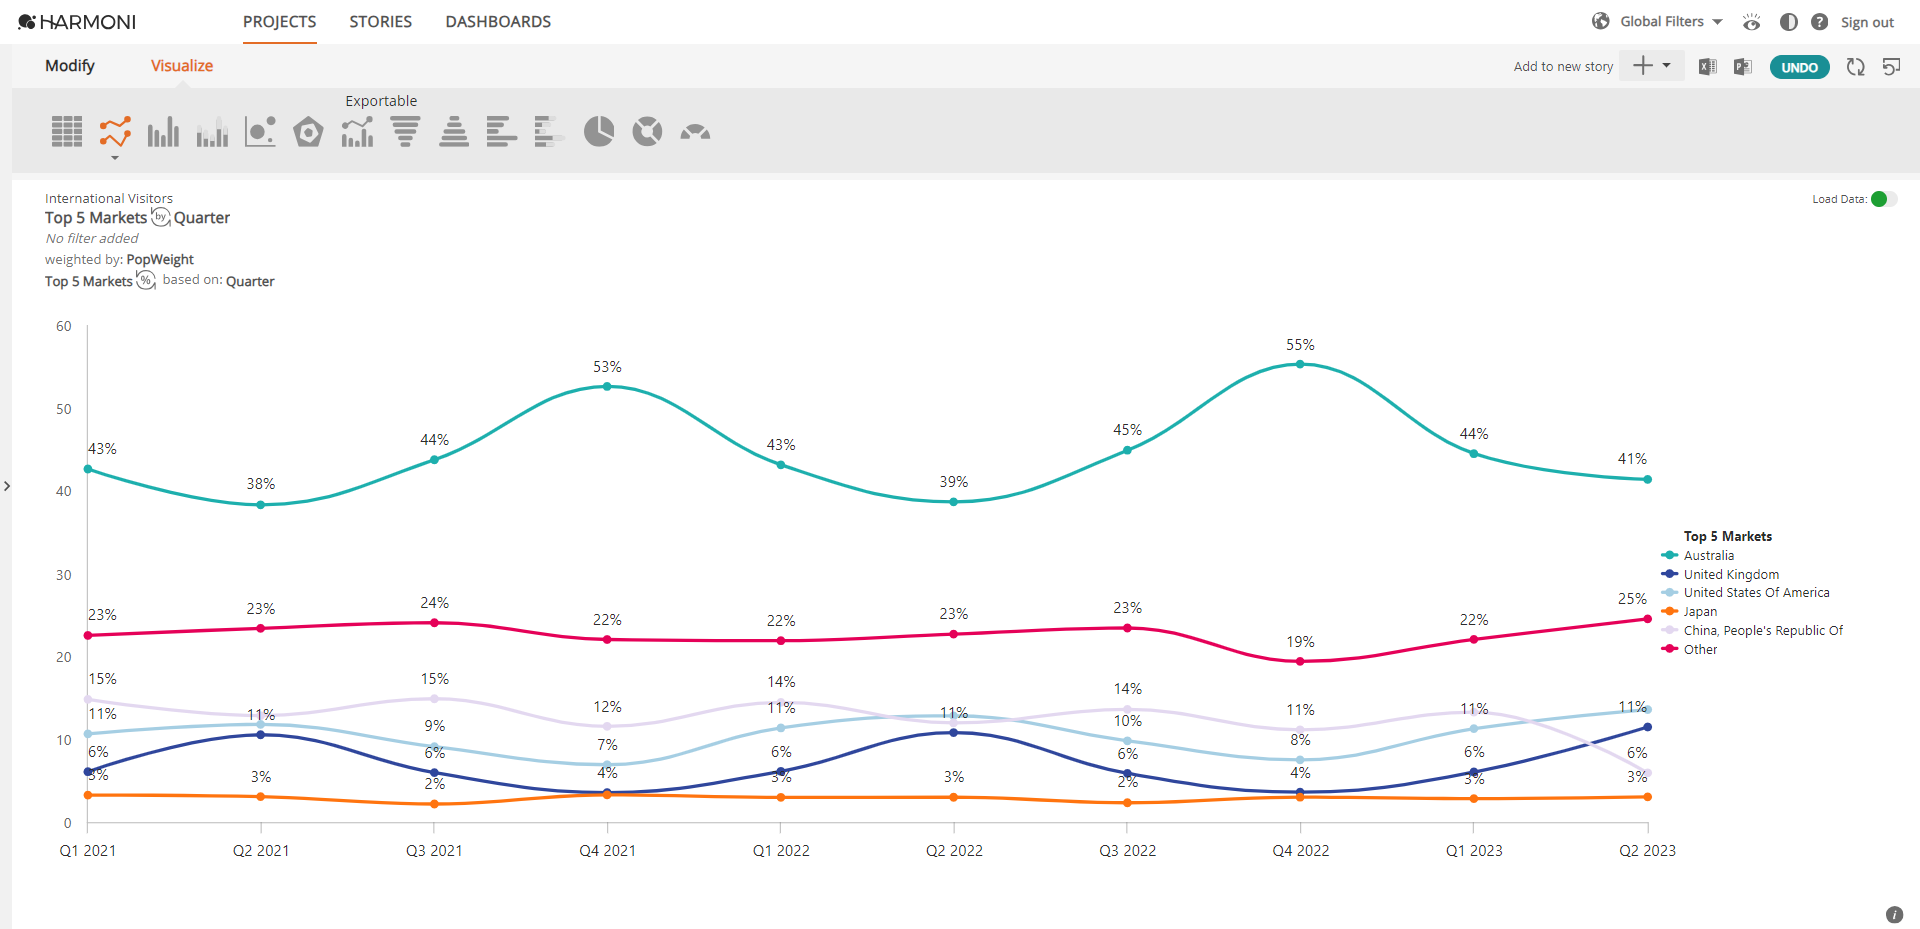Screen dimensions: 1920x929
Task: Select the table view icon
Action: tap(66, 131)
